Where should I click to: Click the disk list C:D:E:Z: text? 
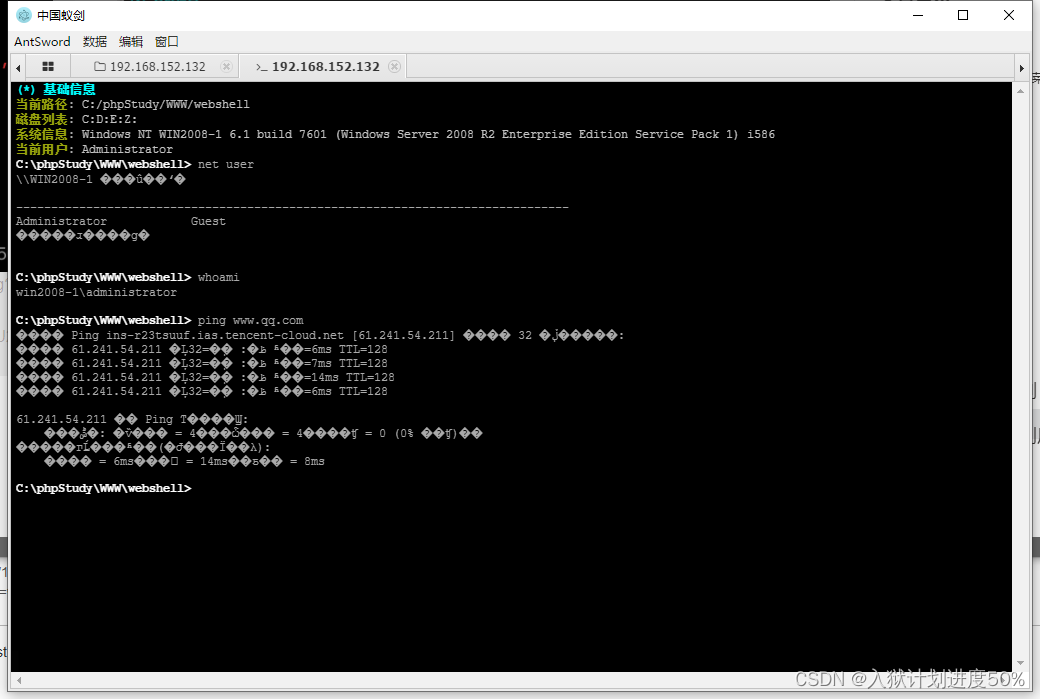point(109,119)
